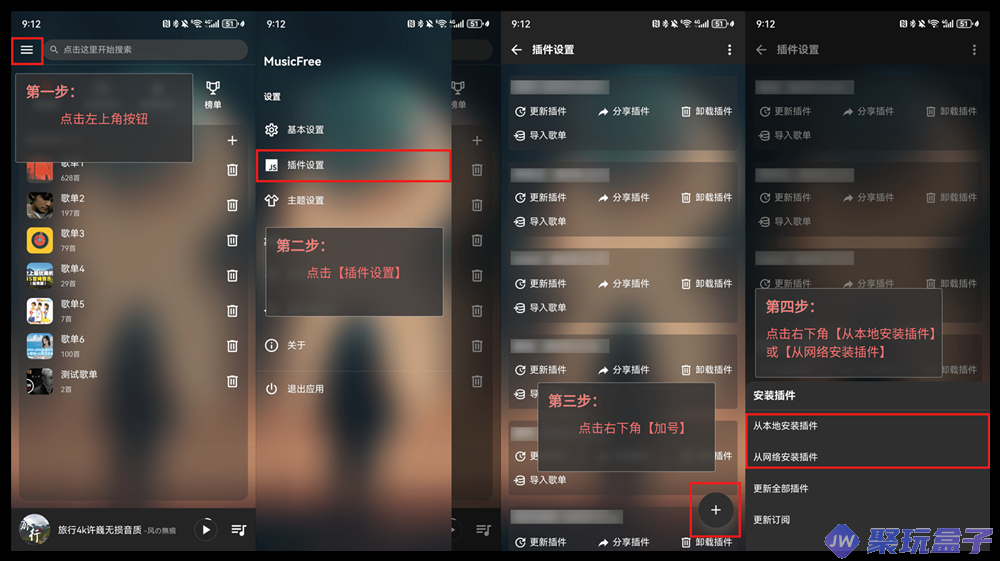Viewport: 1000px width, 561px height.
Task: Open the three-dot overflow menu in 插件设置
Action: coord(730,50)
